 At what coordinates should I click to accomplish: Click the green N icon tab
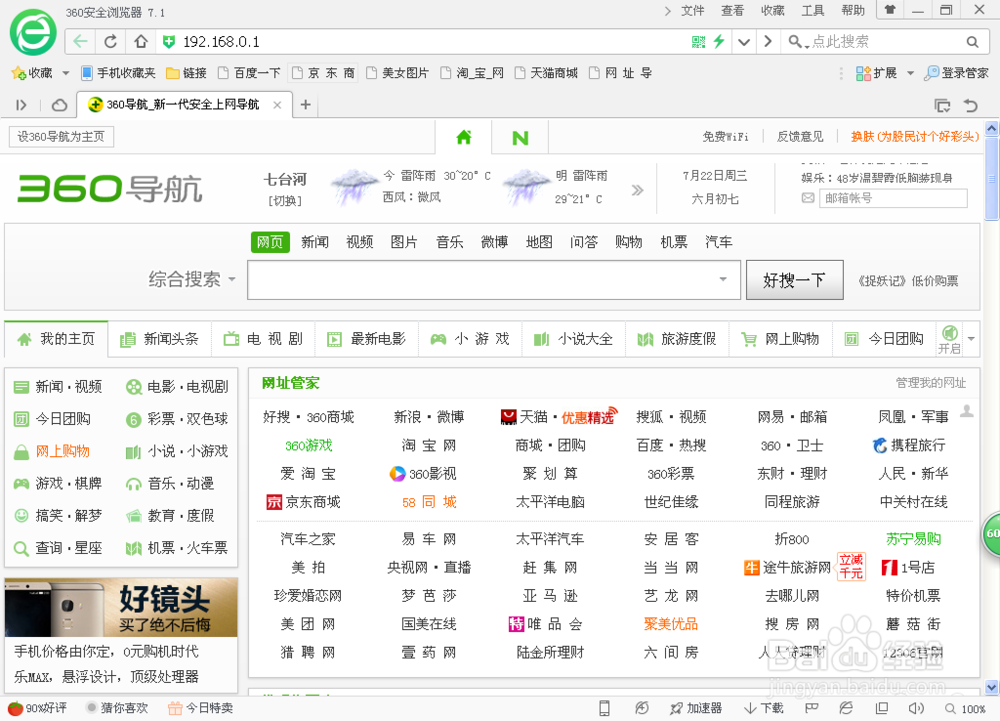520,138
